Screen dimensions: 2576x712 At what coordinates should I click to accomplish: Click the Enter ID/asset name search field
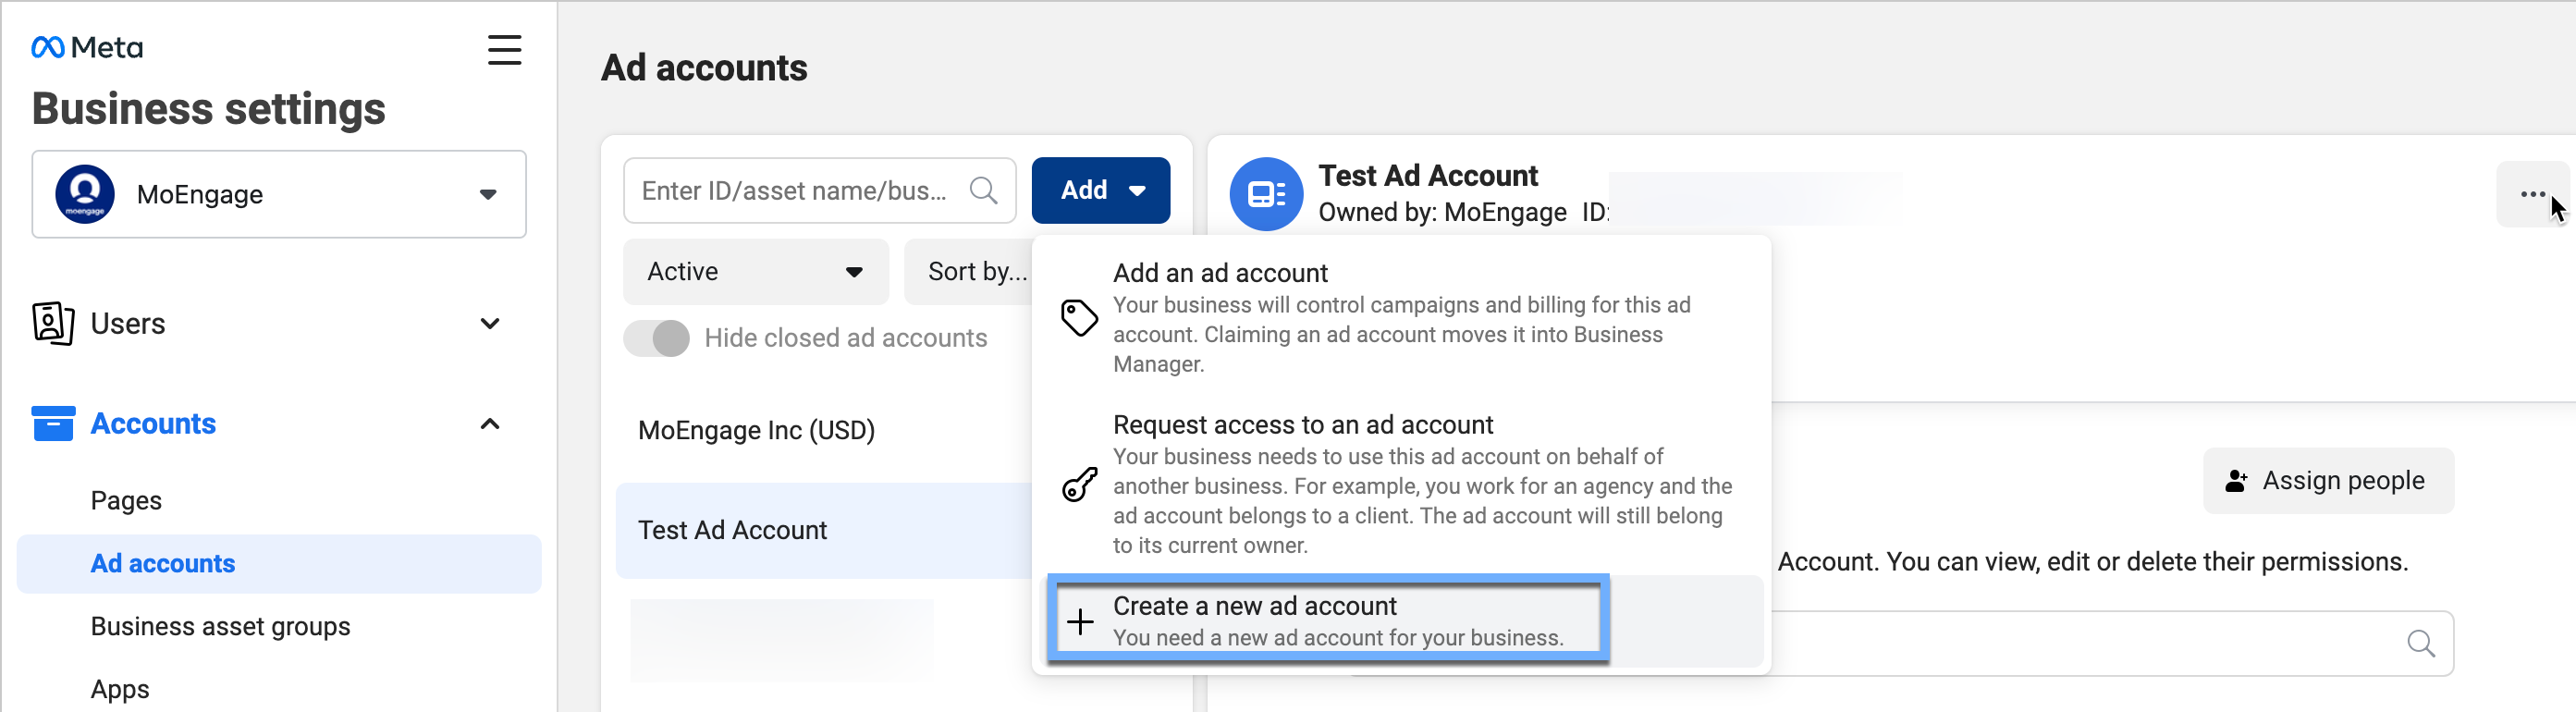pyautogui.click(x=795, y=190)
